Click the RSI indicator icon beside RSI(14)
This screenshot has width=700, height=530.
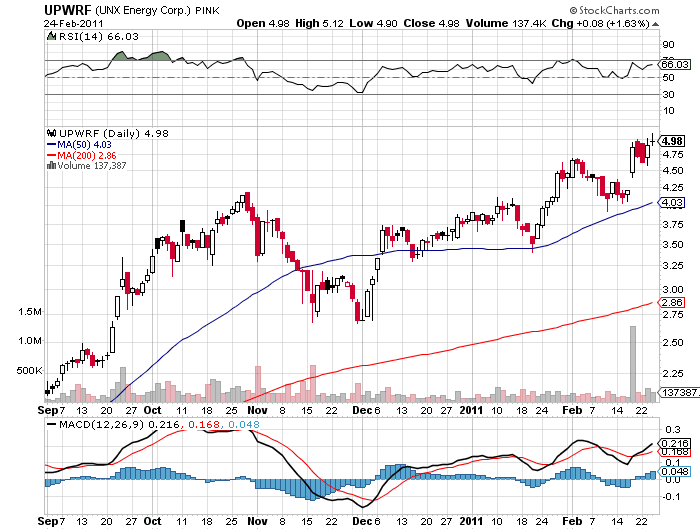(x=52, y=36)
